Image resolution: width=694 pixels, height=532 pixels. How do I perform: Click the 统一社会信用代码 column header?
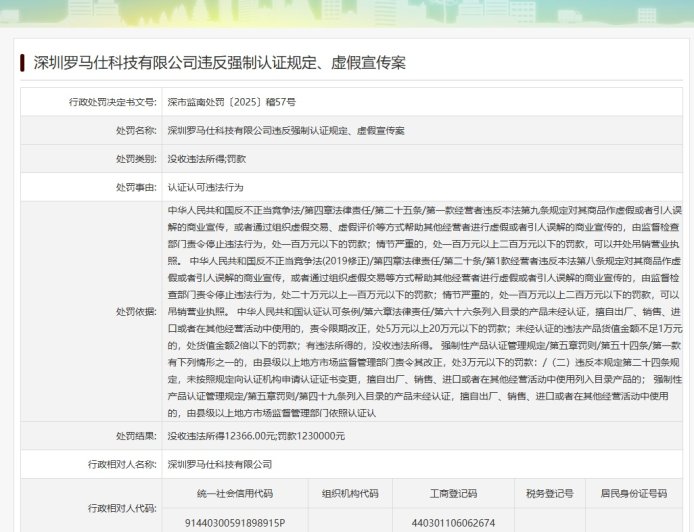pyautogui.click(x=235, y=493)
